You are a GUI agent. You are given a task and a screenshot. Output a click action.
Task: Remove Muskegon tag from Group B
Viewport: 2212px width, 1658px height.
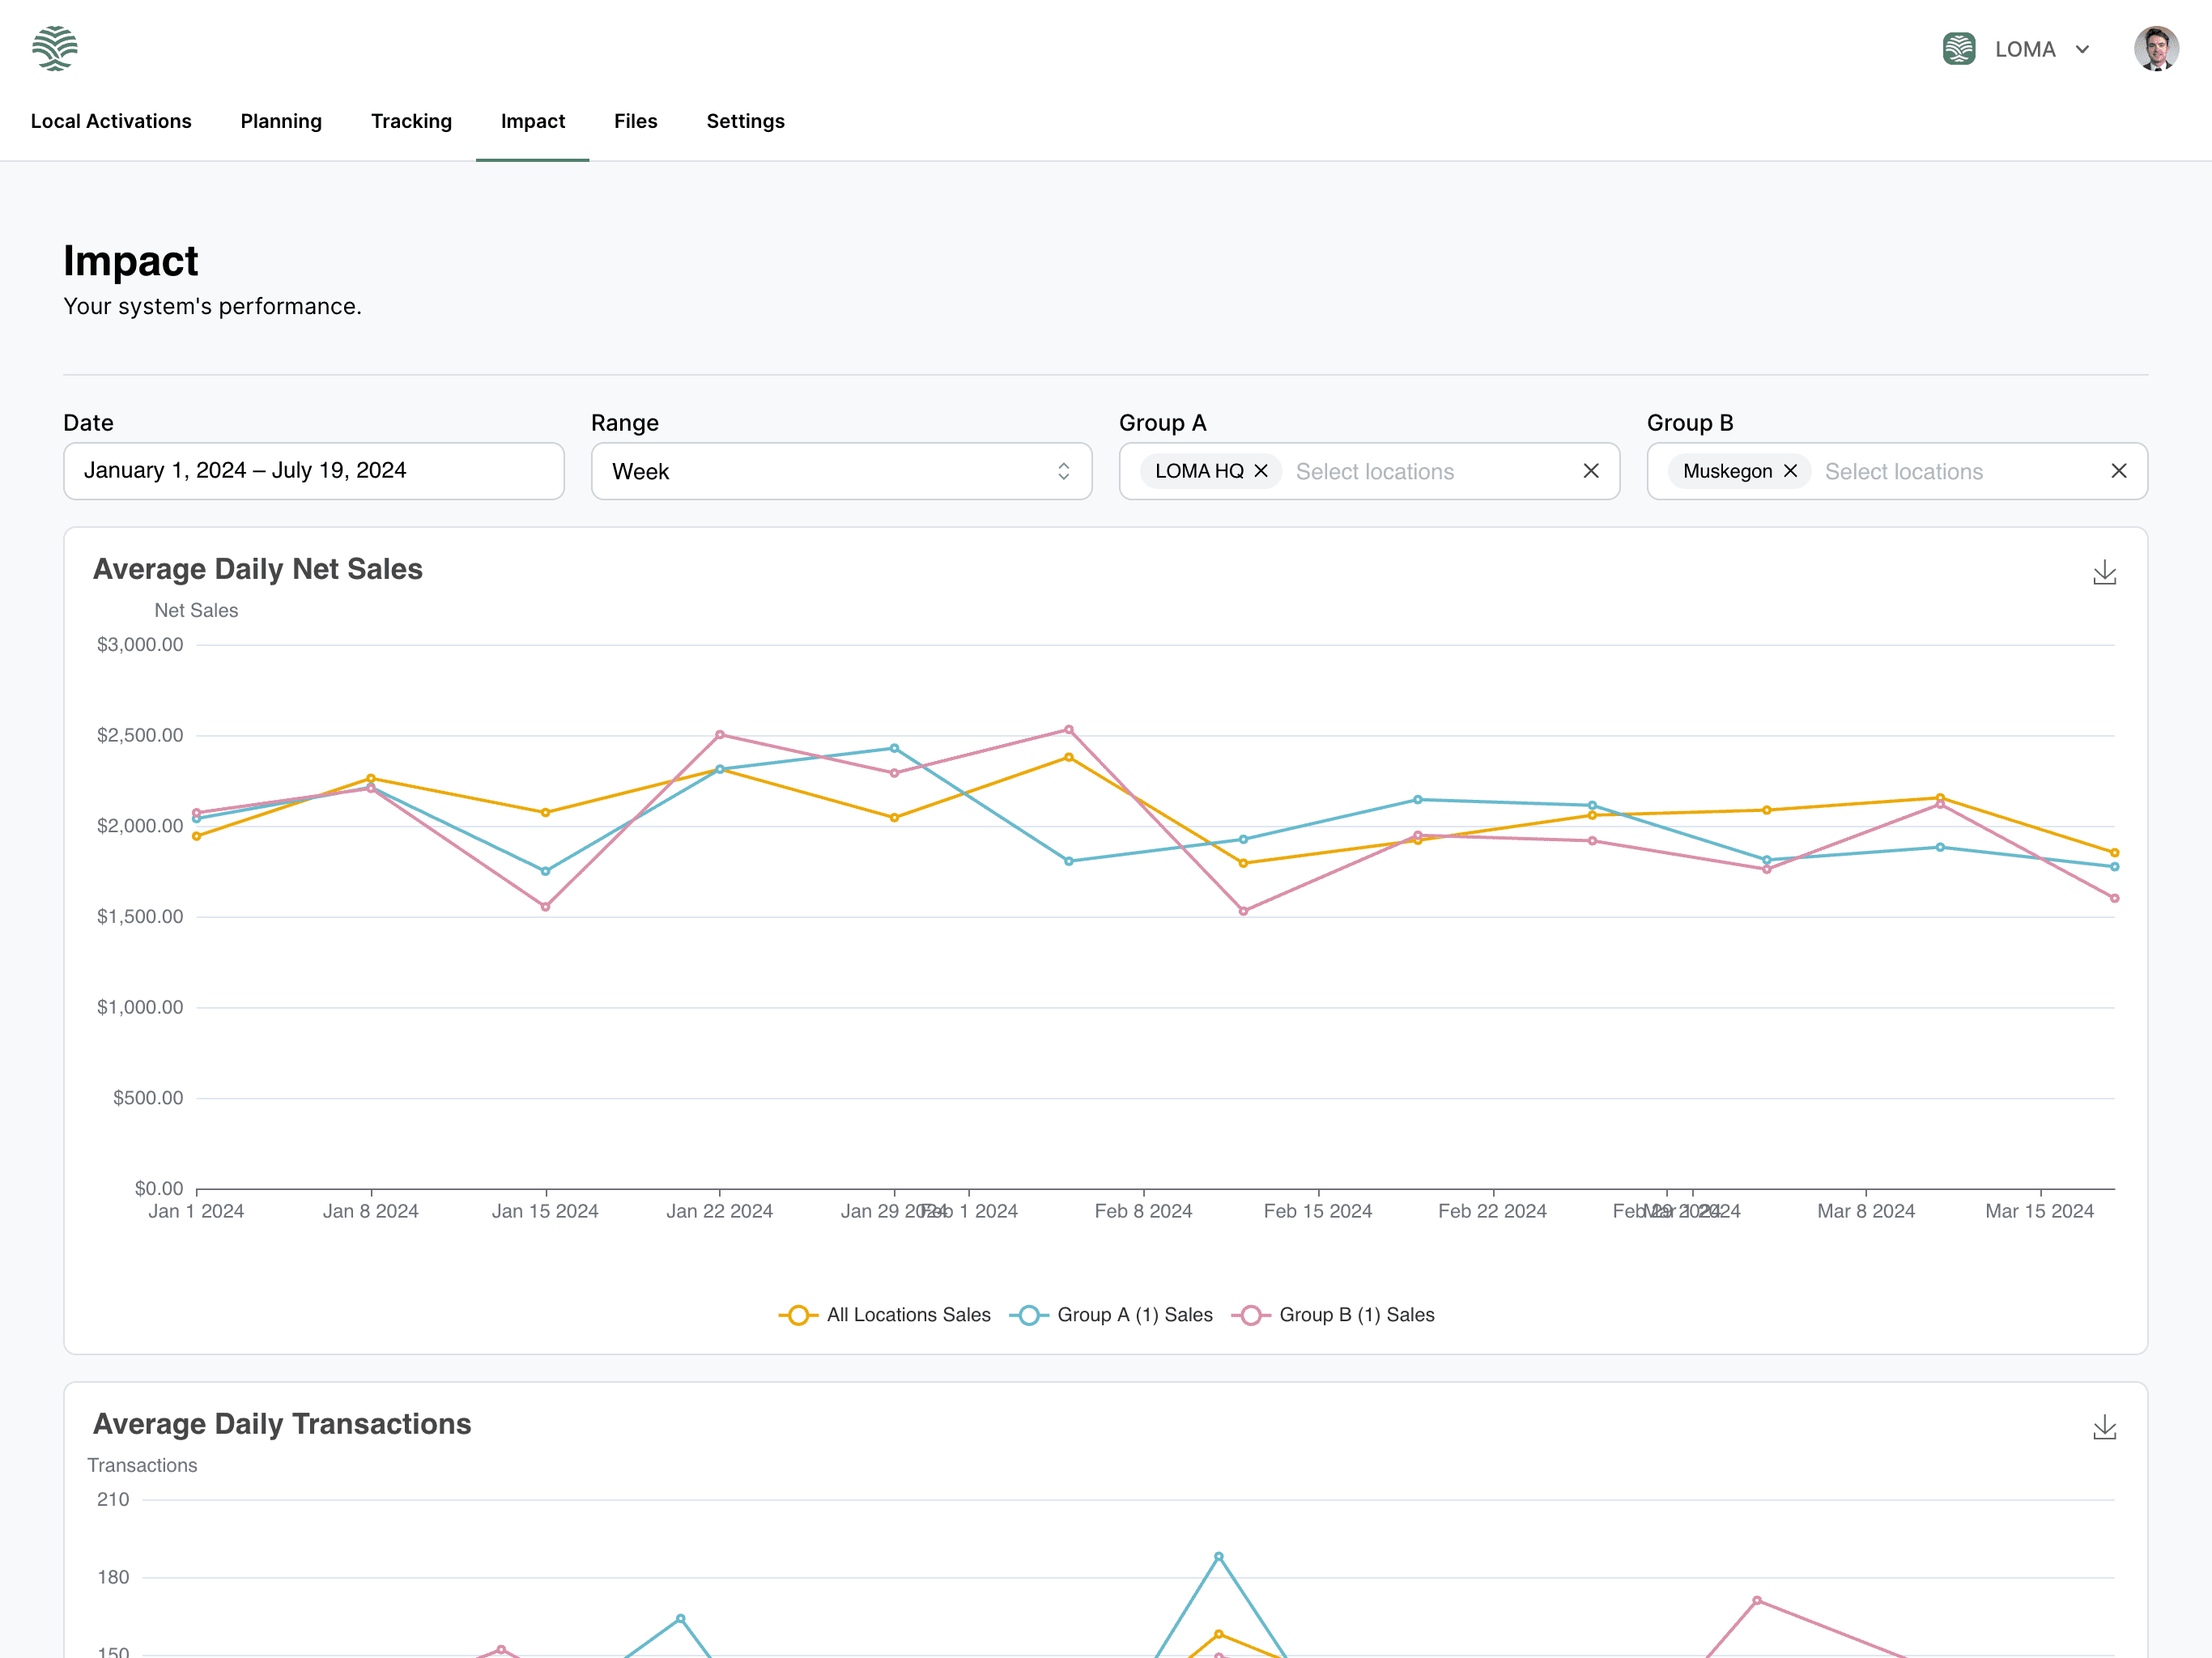tap(1790, 471)
